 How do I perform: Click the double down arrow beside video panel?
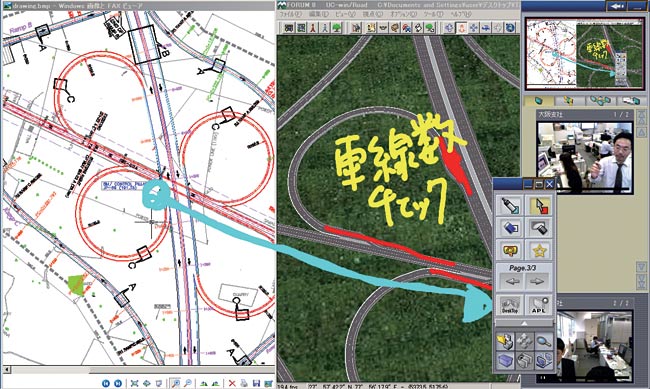(641, 280)
